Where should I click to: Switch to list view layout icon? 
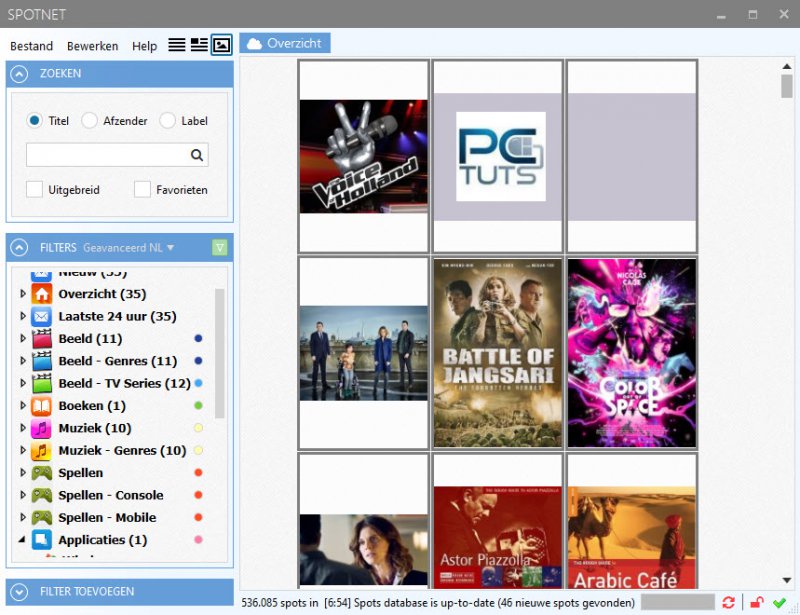(177, 45)
